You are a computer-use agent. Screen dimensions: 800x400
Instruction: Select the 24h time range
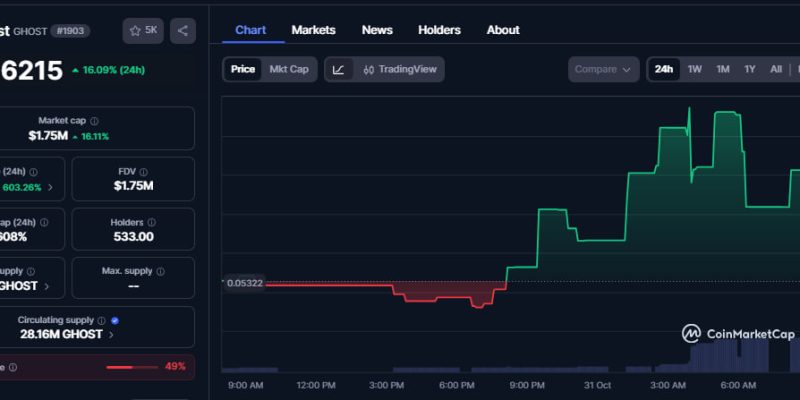click(x=663, y=69)
